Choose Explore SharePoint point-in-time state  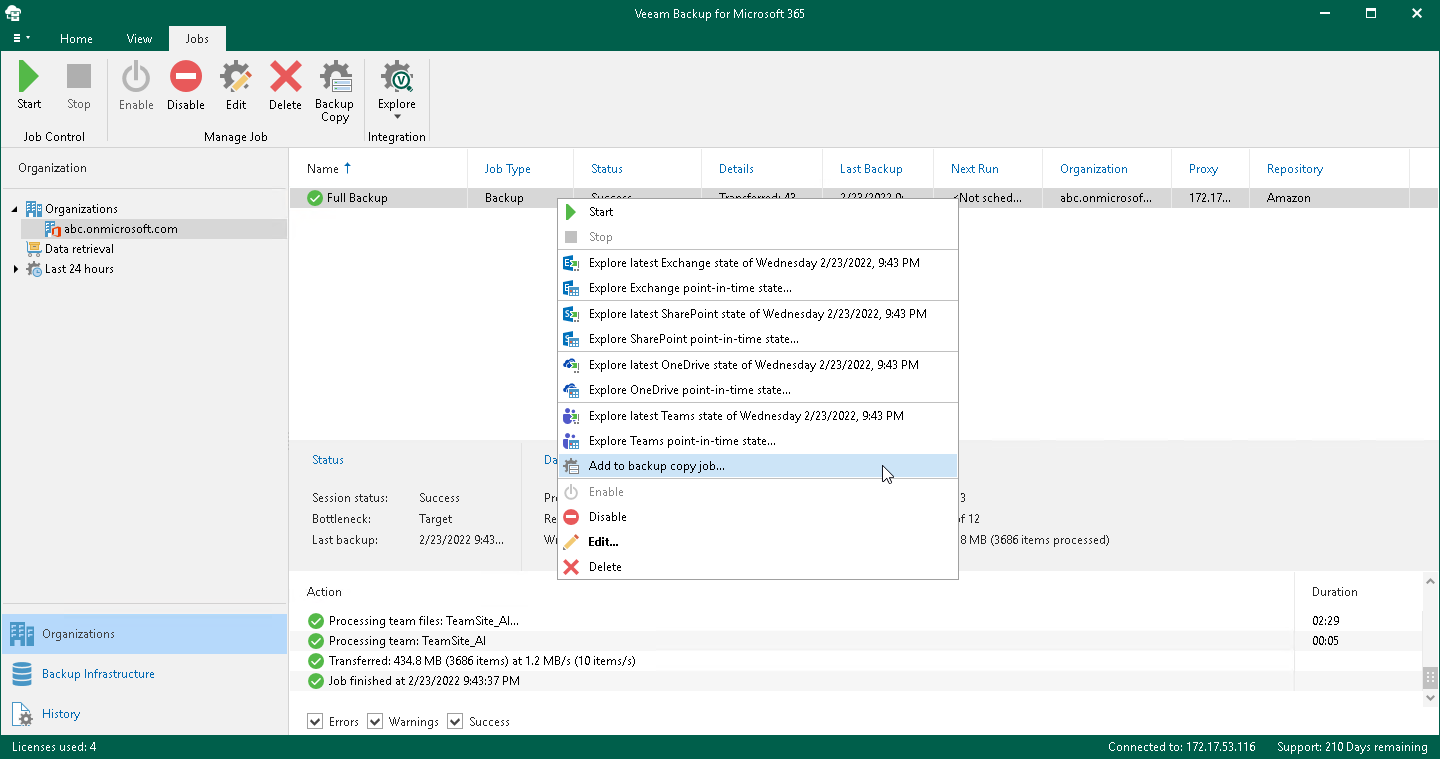(758, 339)
